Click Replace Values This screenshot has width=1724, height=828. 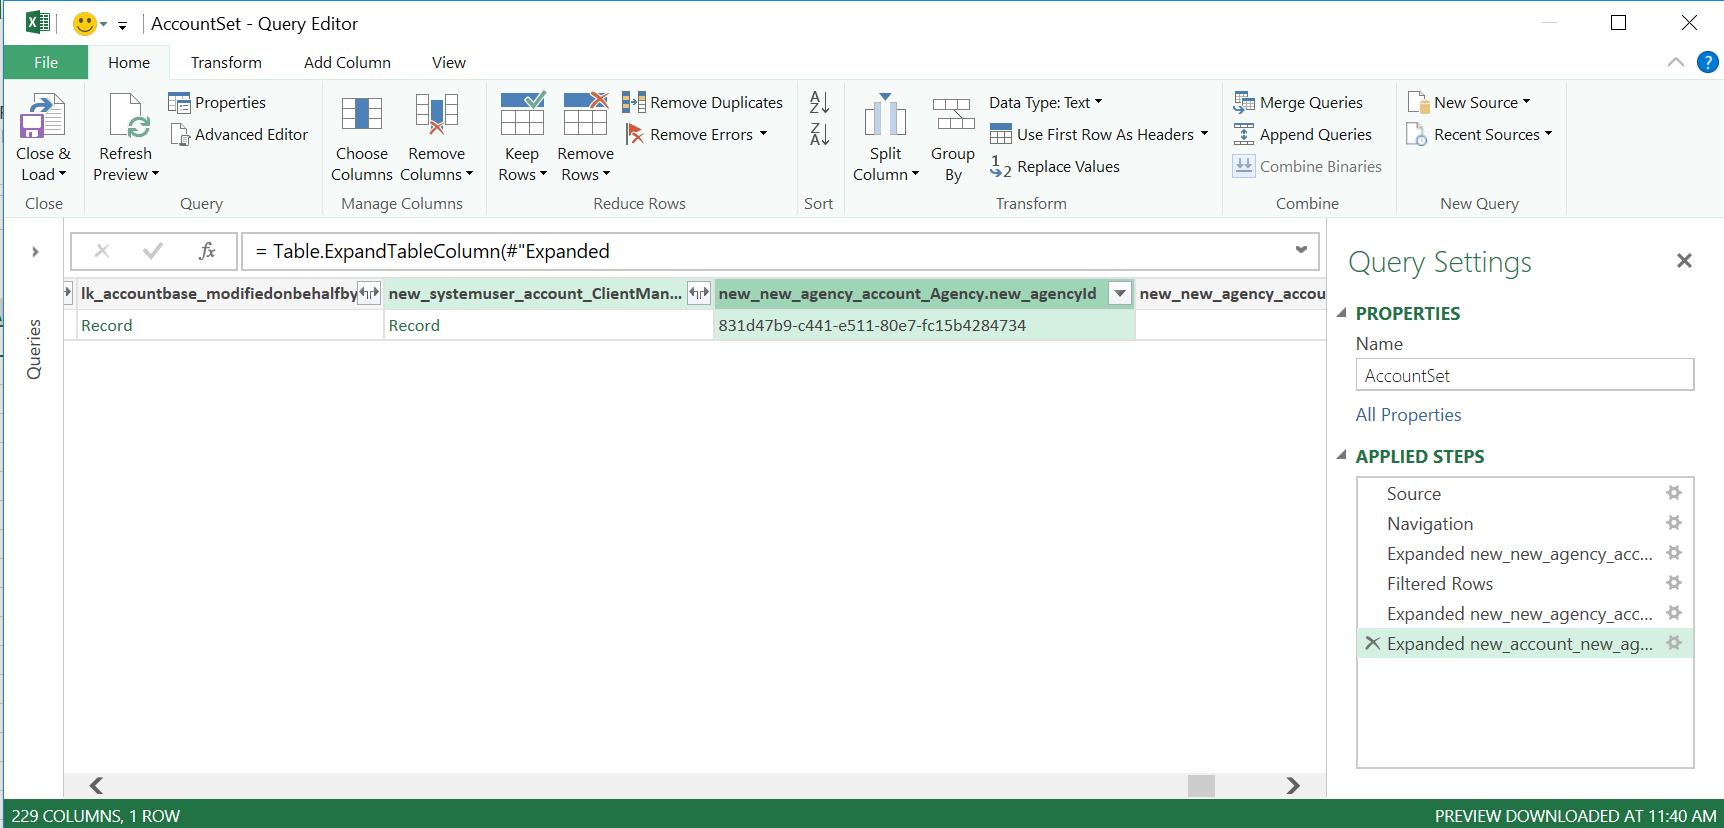(x=1055, y=166)
